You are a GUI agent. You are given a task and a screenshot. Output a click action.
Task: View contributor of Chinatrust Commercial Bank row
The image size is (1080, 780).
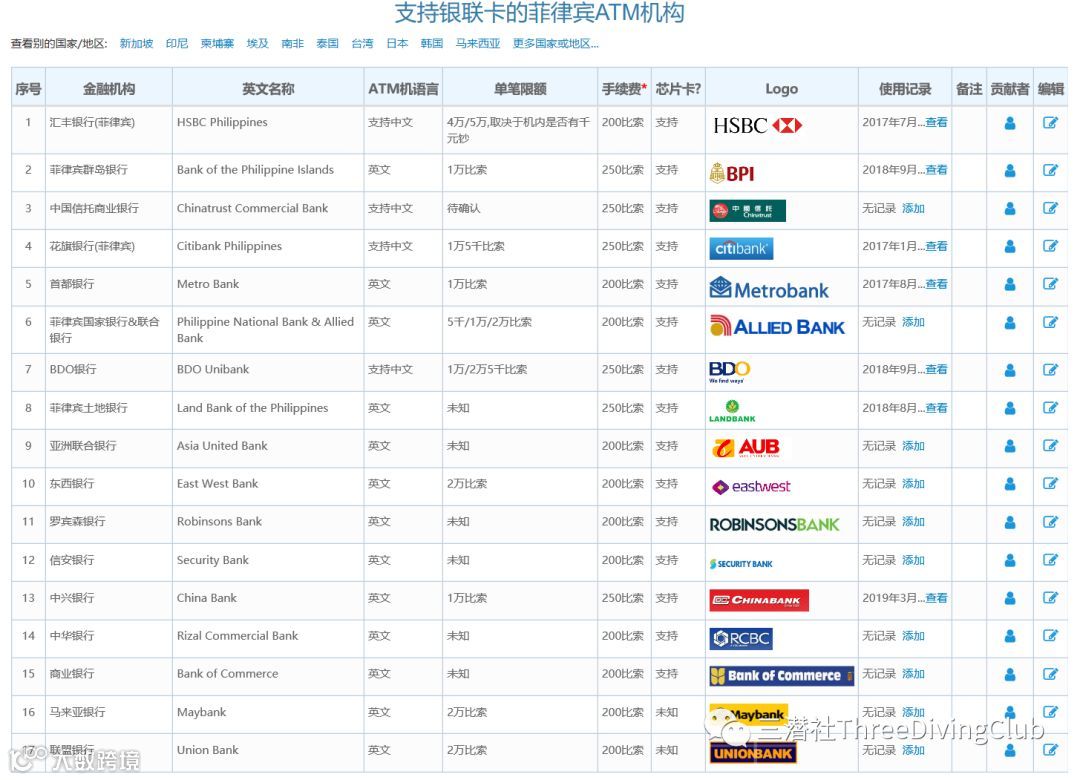click(1010, 208)
